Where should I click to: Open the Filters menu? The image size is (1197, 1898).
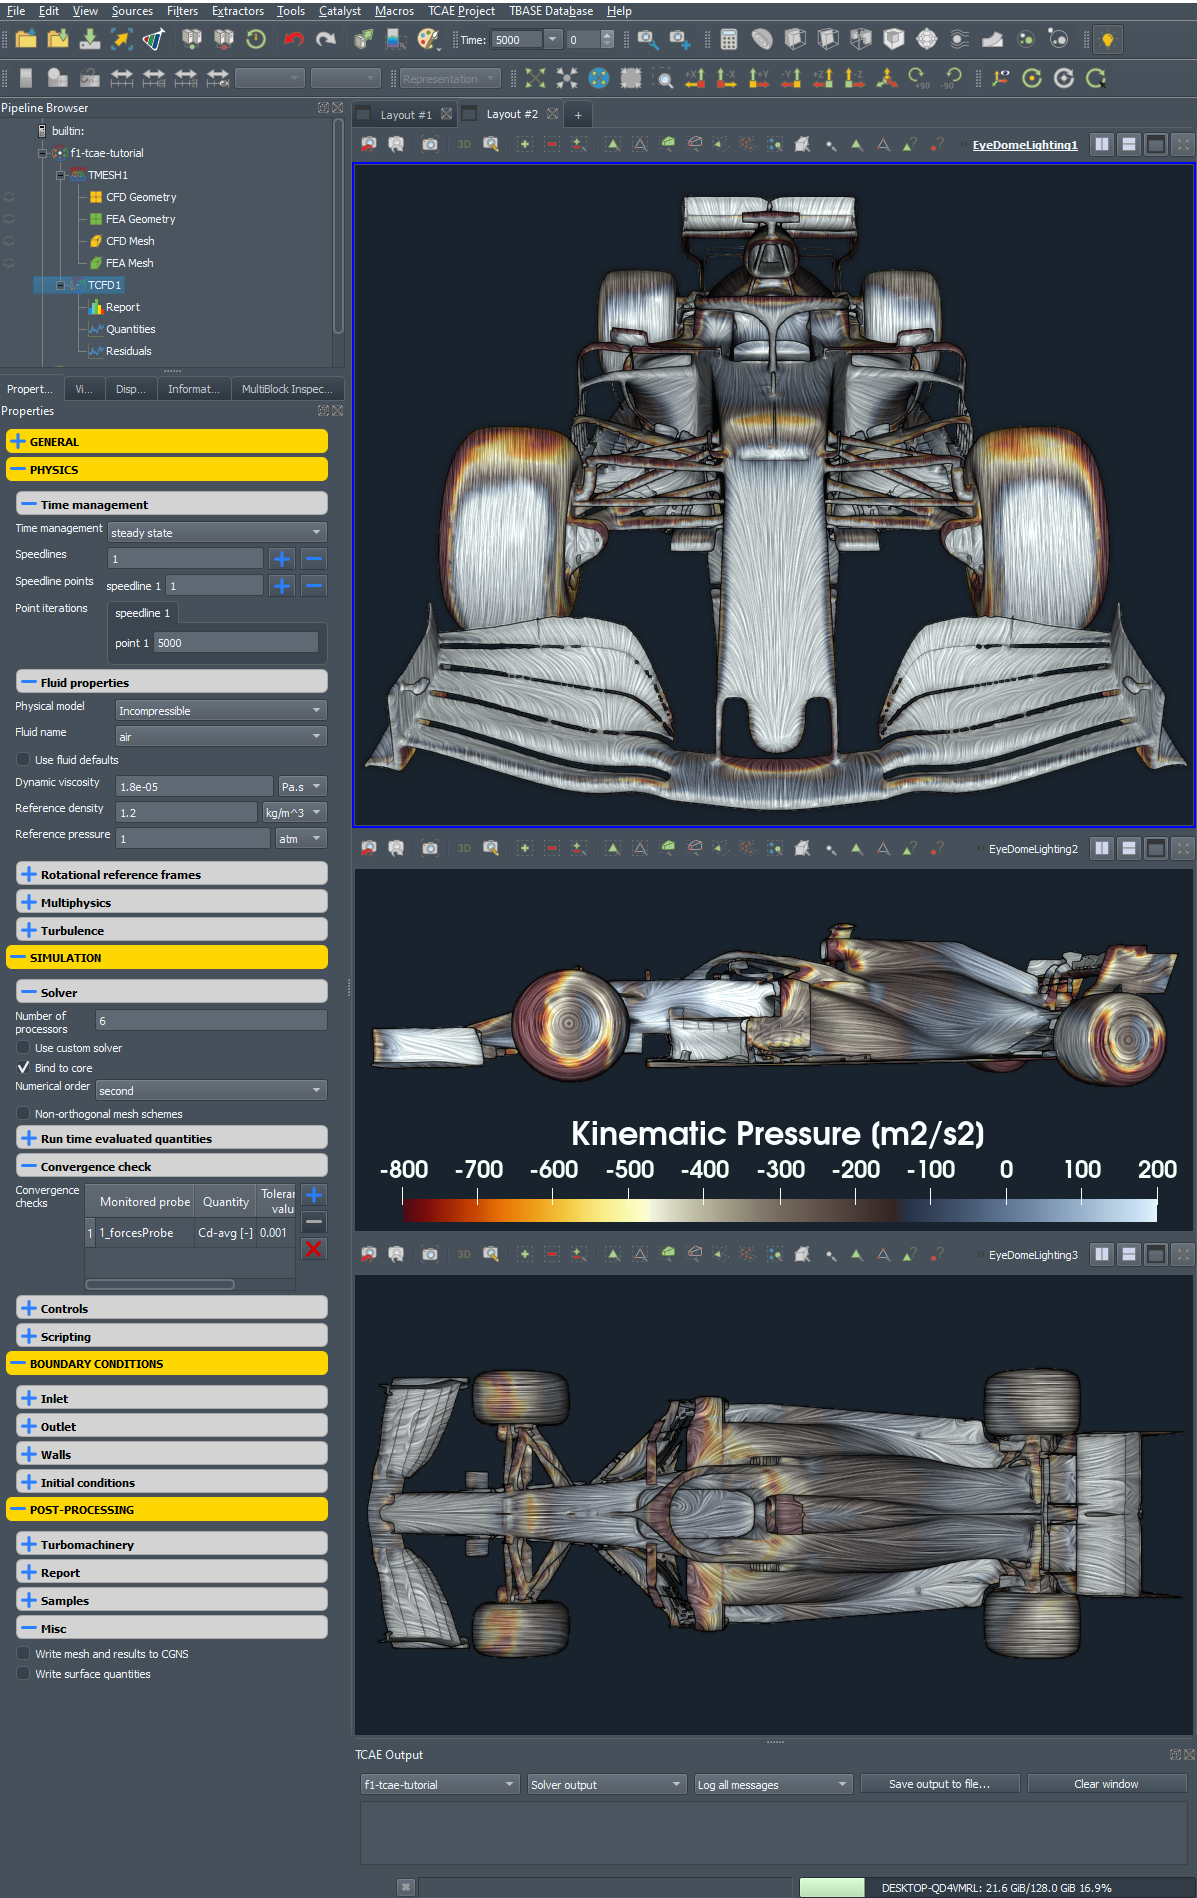click(x=182, y=11)
